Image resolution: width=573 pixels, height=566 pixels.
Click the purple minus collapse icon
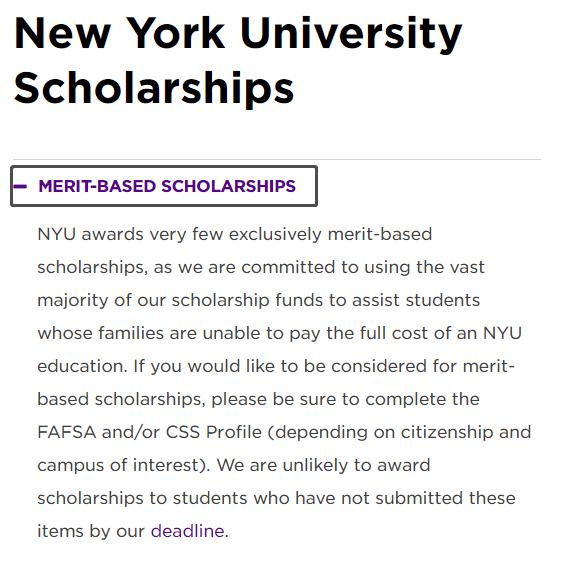(20, 186)
